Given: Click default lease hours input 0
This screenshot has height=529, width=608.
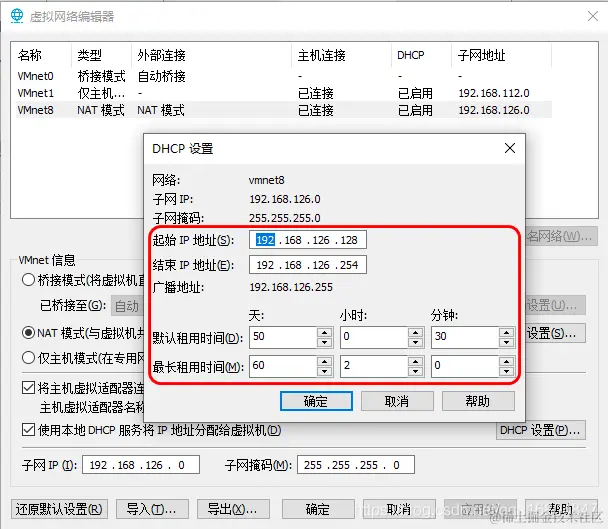Looking at the screenshot, I should pos(375,337).
